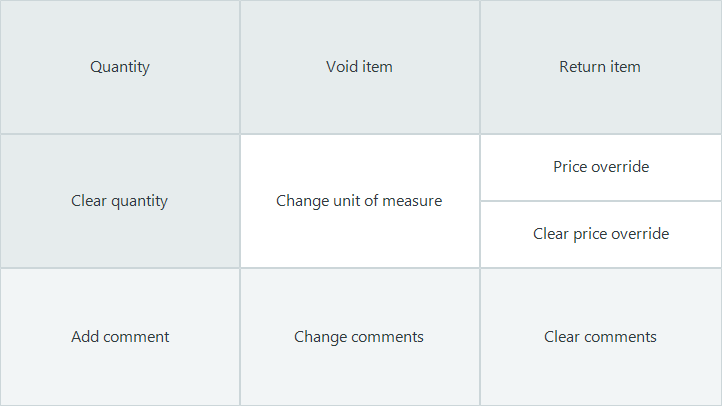Image resolution: width=722 pixels, height=406 pixels.
Task: Click the Quantity button
Action: click(x=120, y=67)
